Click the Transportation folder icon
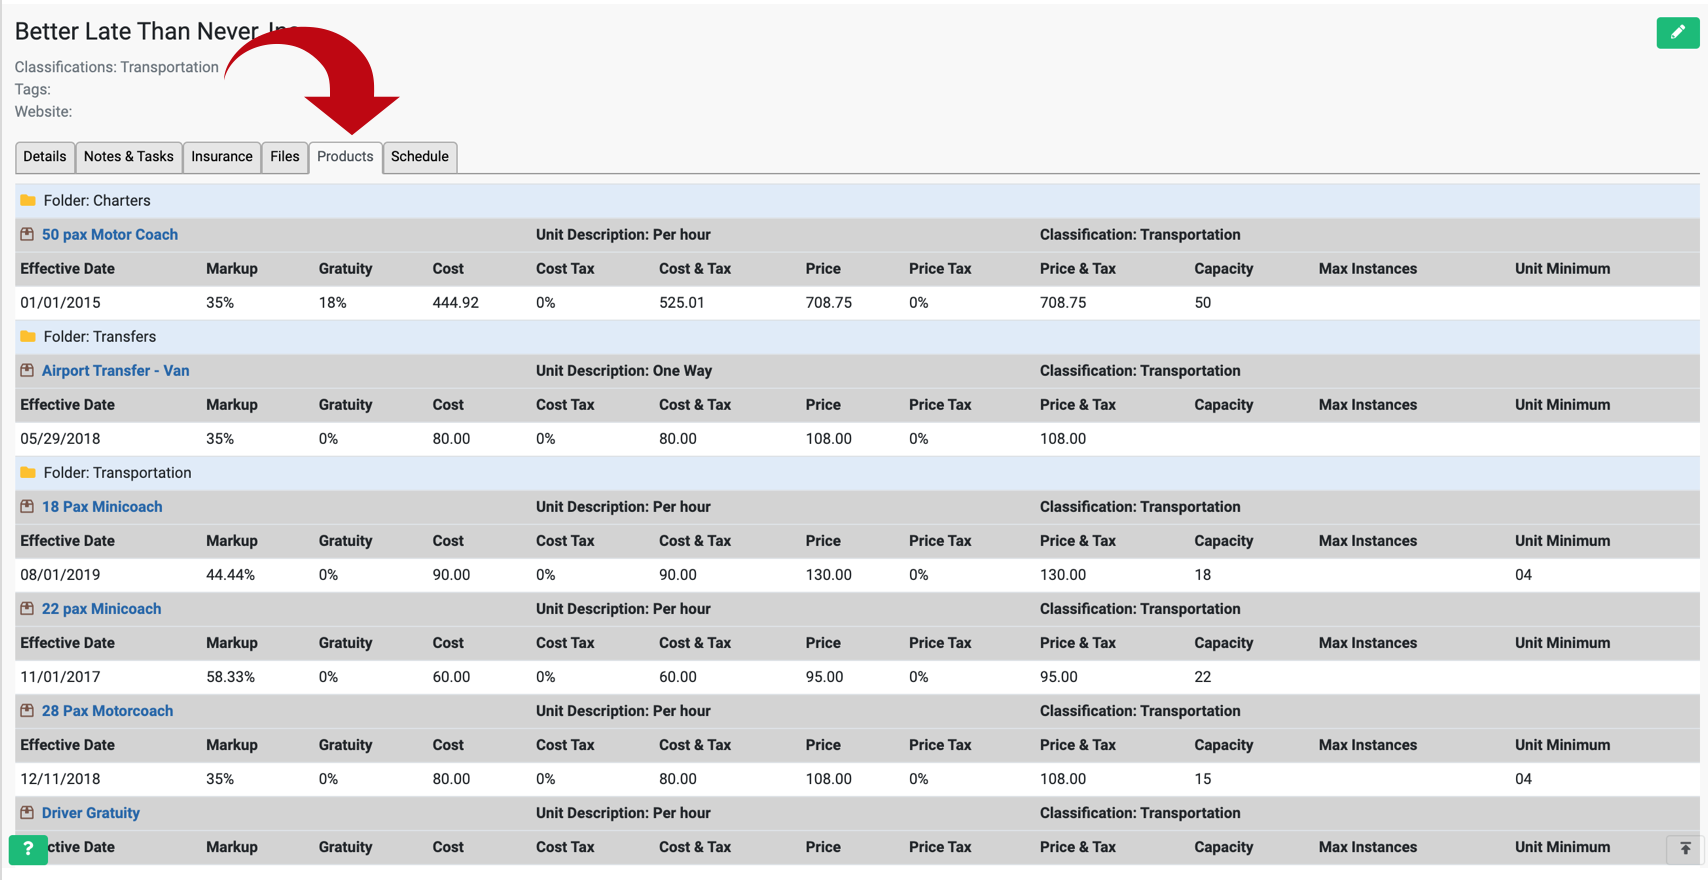 coord(28,472)
